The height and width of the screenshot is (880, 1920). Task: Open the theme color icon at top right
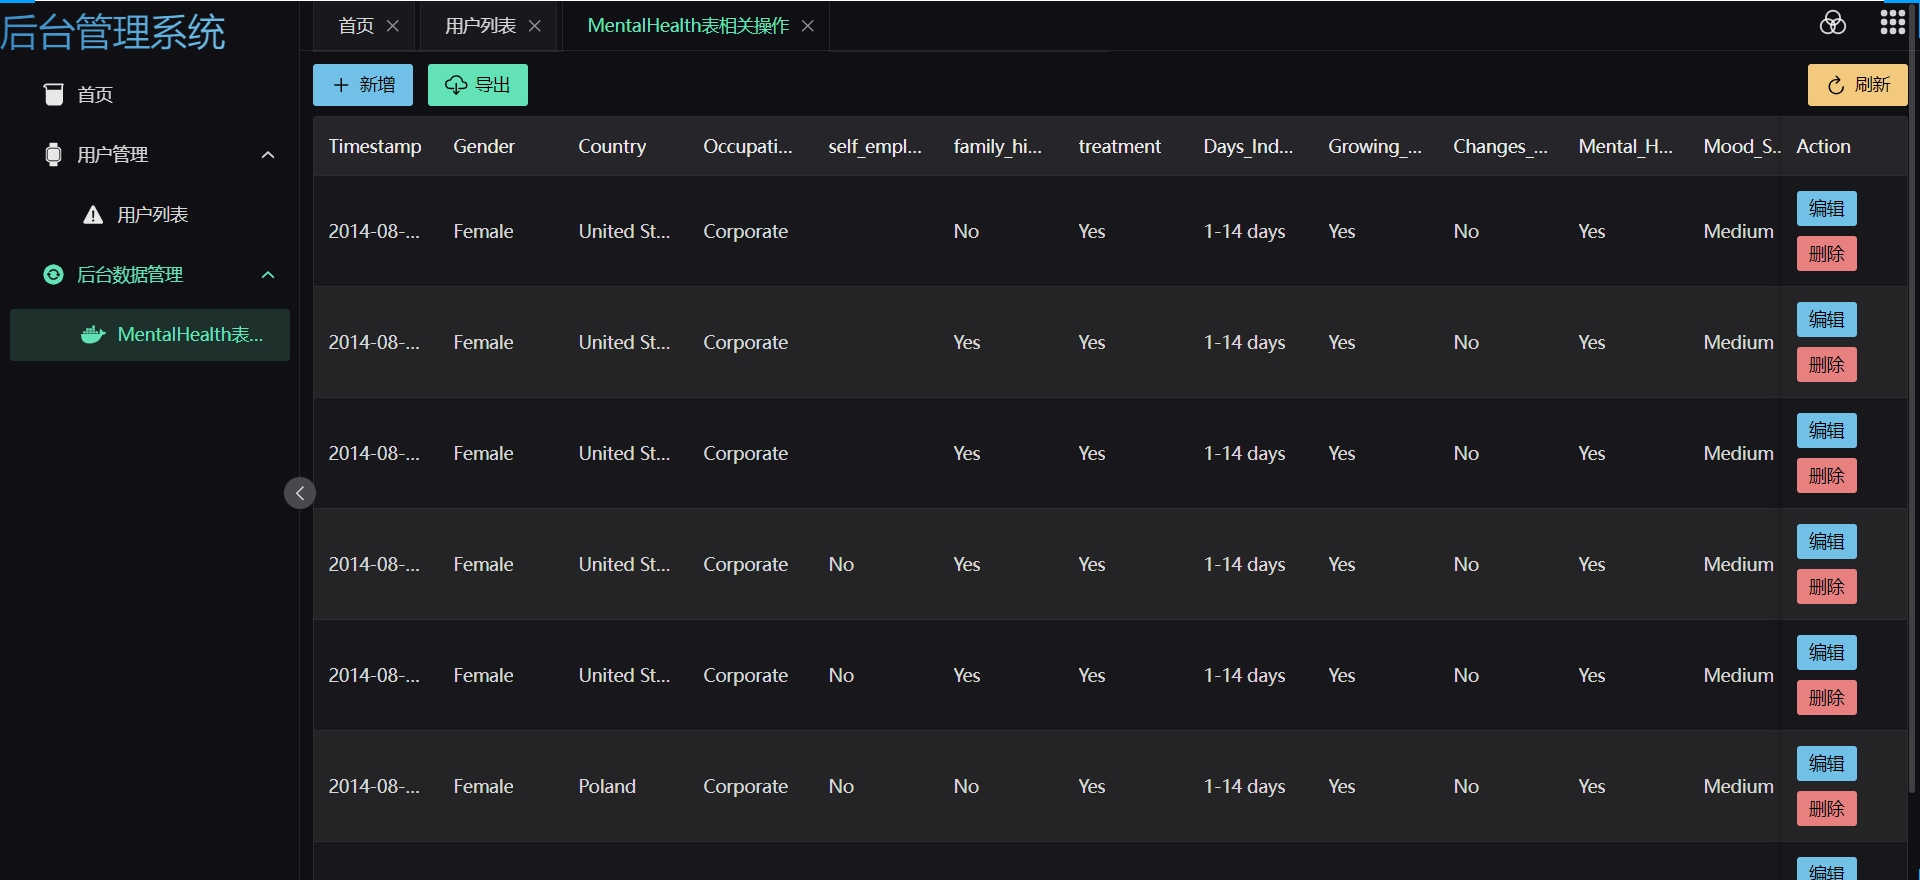pyautogui.click(x=1833, y=23)
